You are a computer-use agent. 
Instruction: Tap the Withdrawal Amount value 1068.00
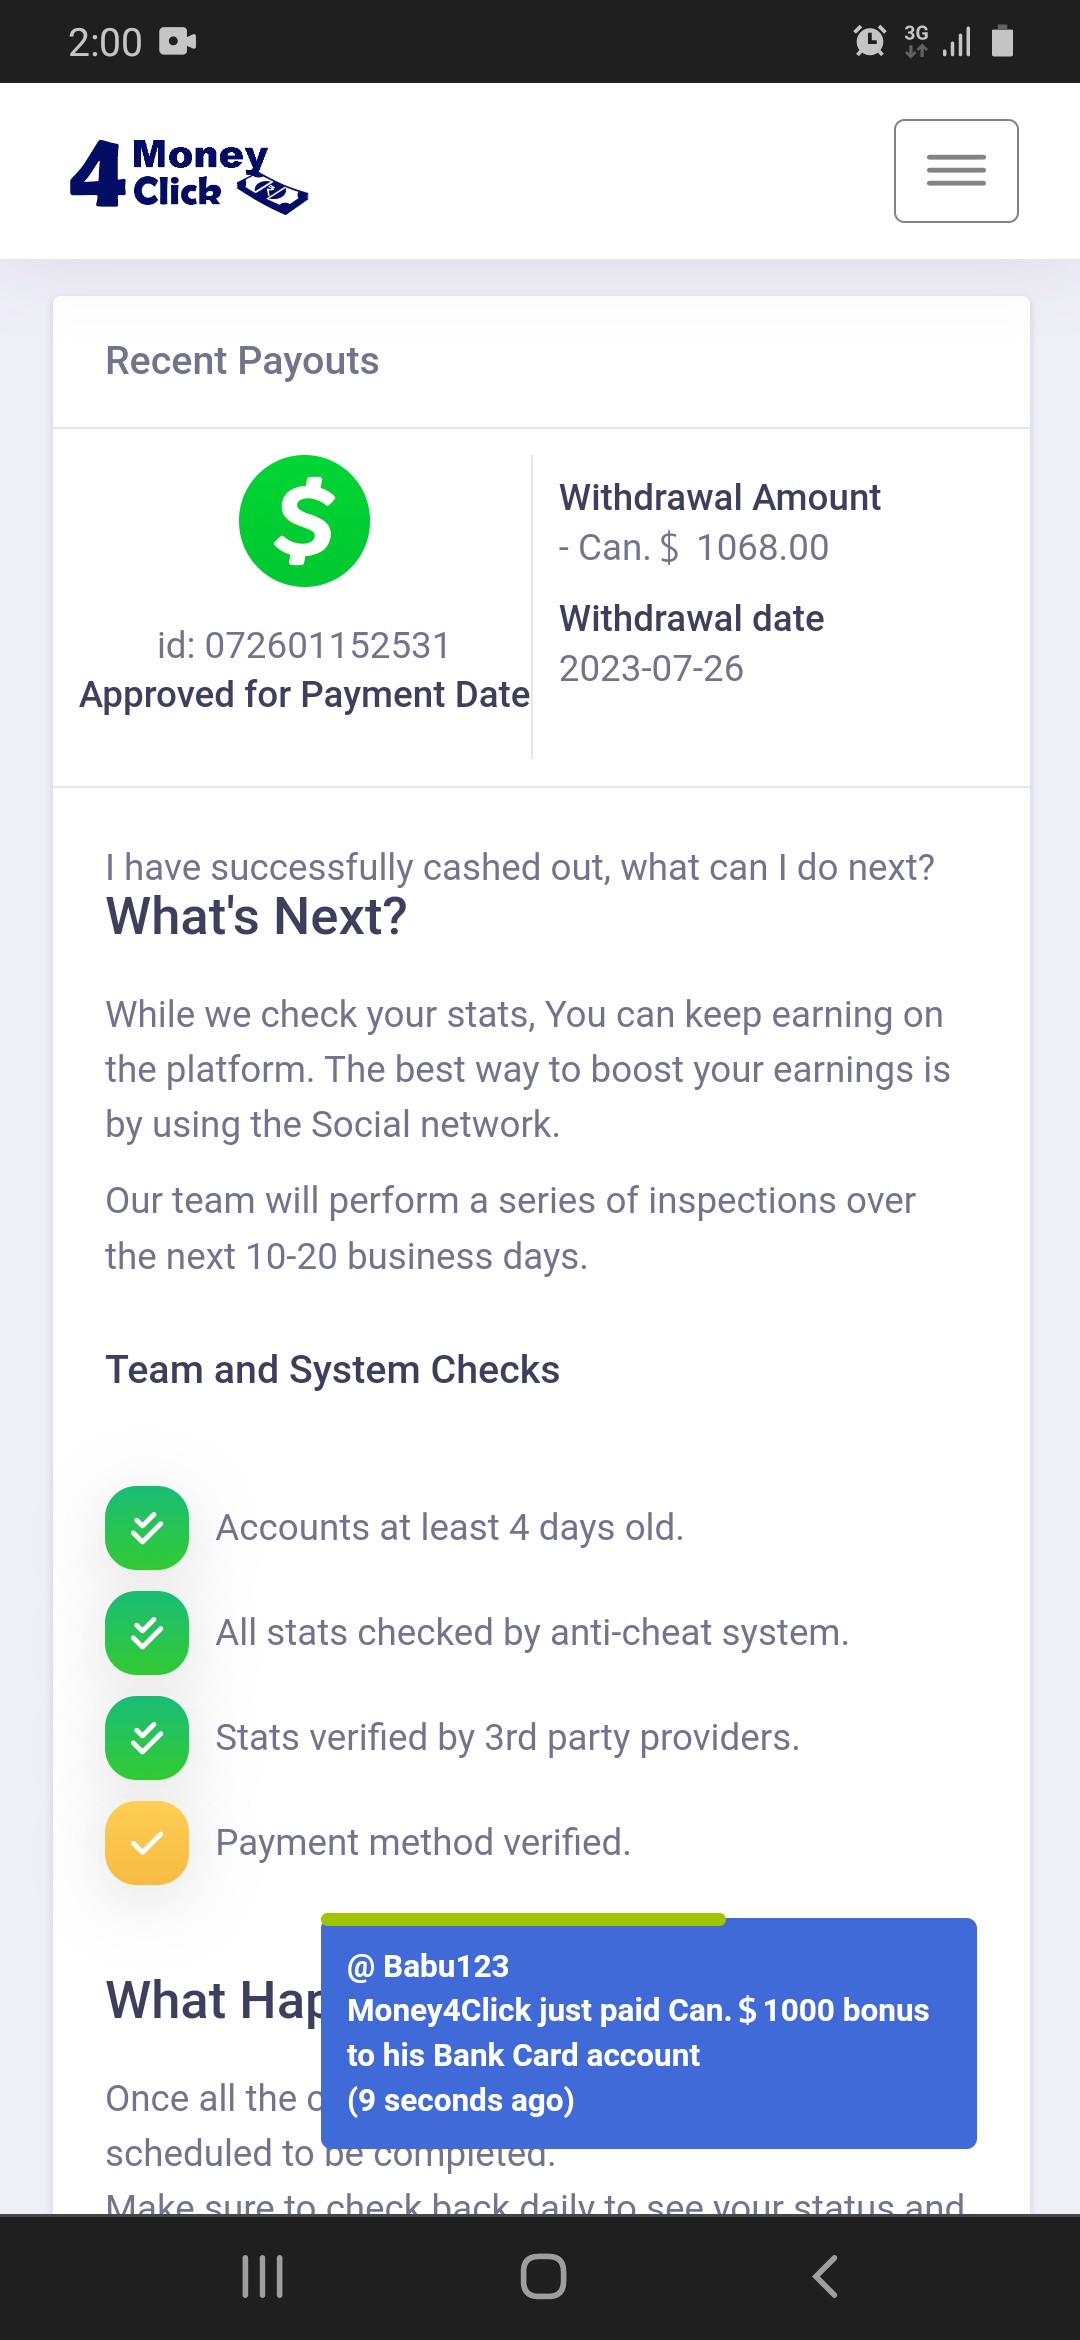pos(762,548)
